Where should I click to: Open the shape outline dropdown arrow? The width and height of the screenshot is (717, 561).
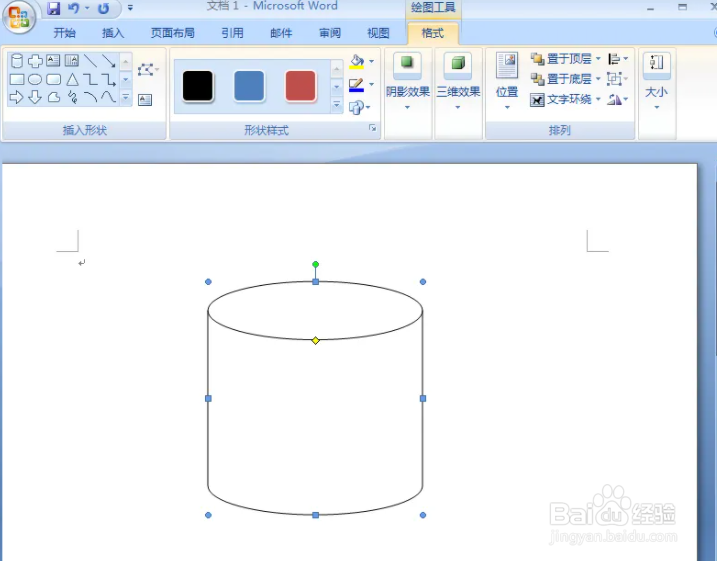click(x=371, y=85)
